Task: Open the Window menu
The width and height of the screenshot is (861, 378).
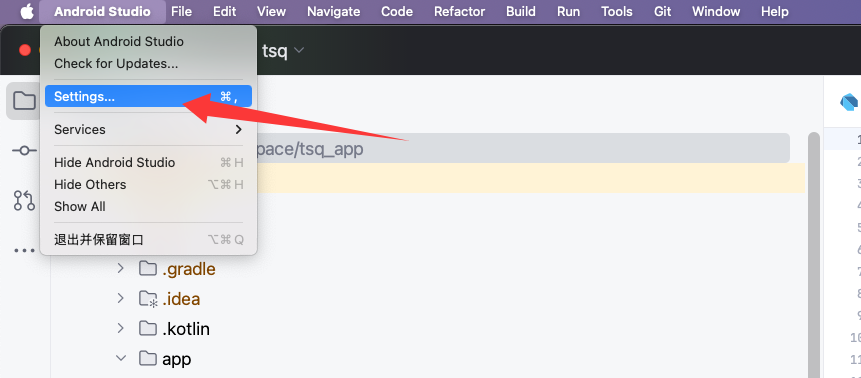Action: [716, 12]
